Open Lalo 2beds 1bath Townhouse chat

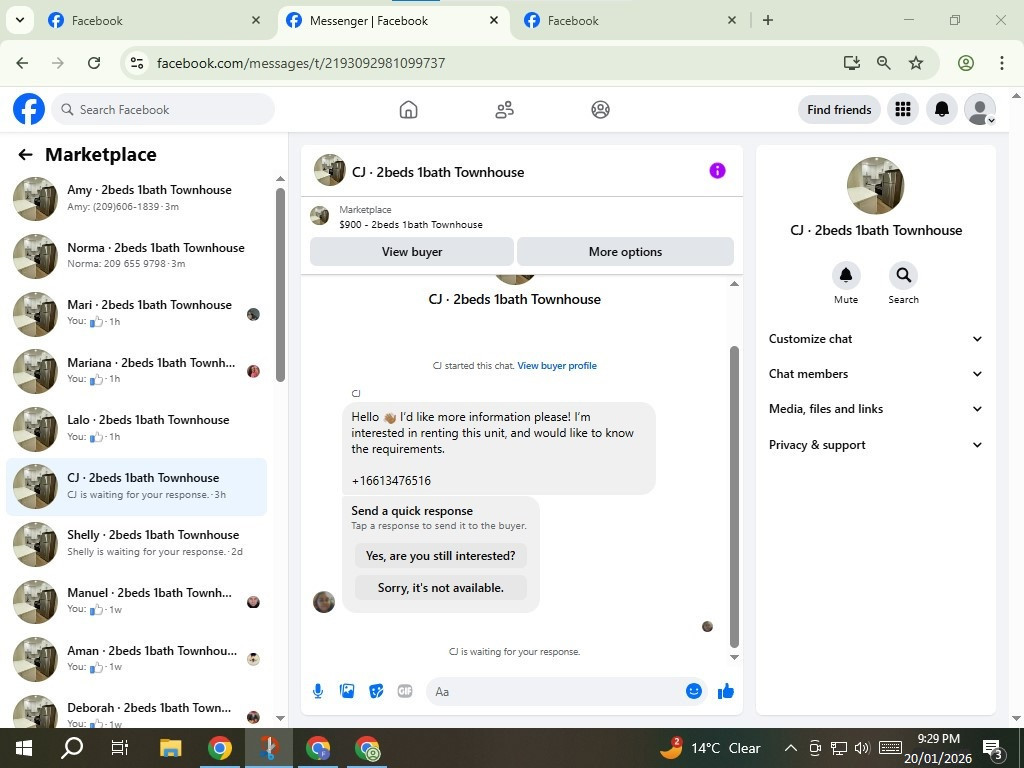137,428
